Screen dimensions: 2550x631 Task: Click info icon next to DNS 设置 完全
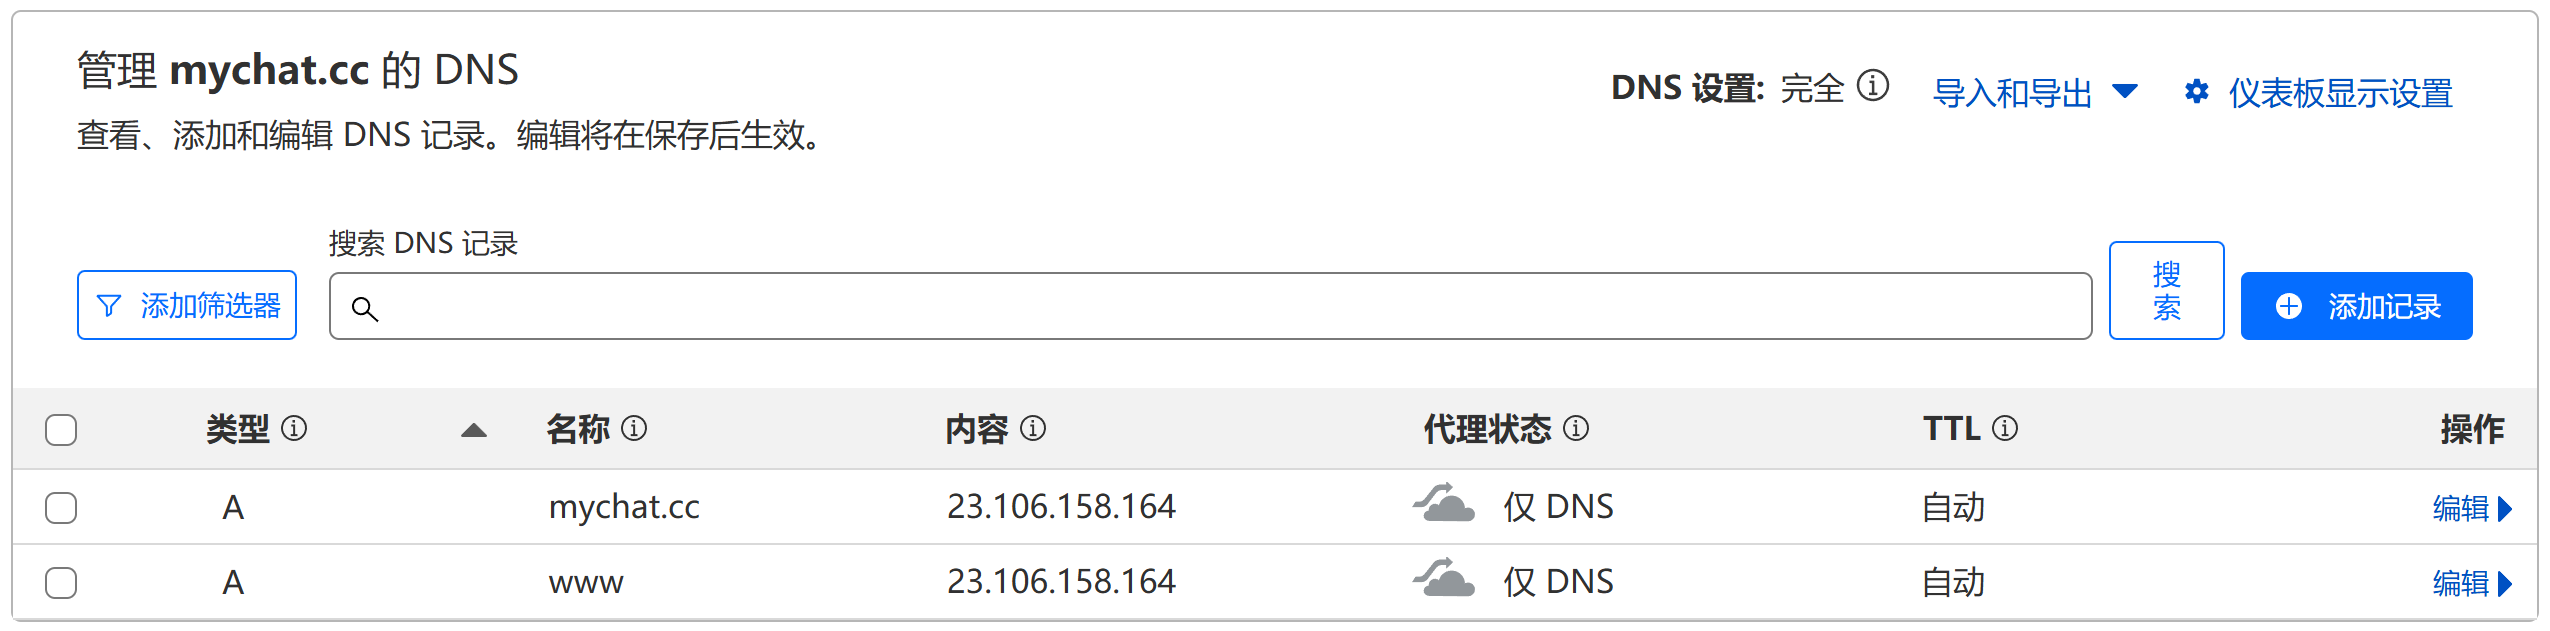coord(1872,86)
